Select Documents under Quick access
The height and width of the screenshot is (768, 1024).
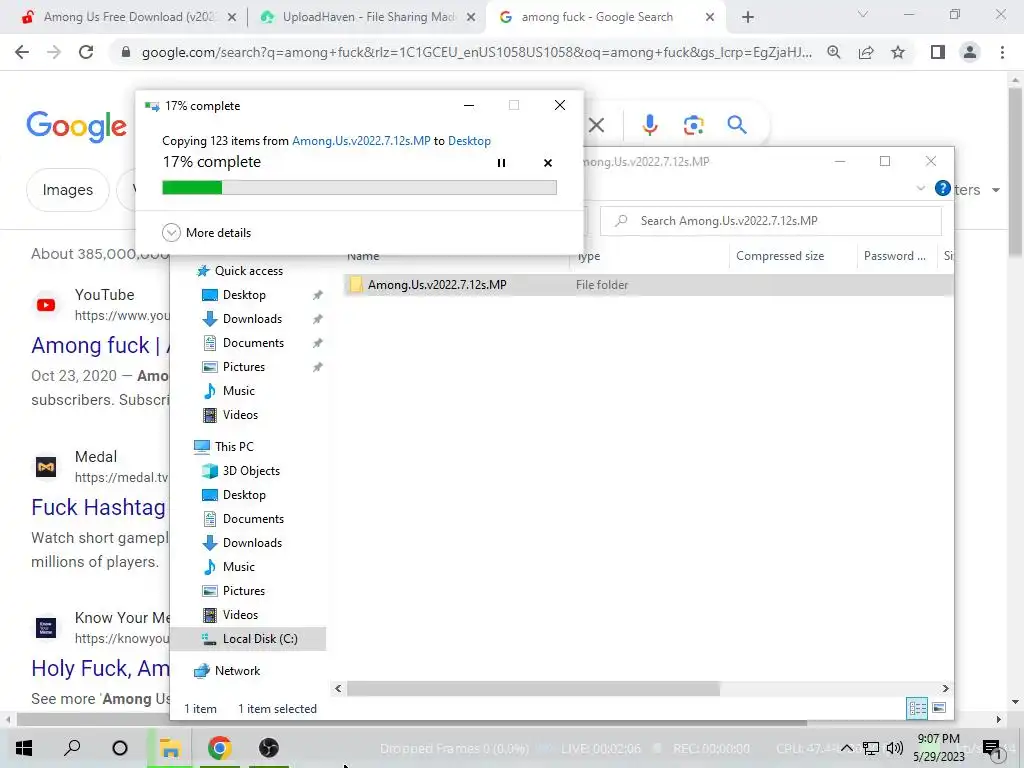[x=253, y=343]
